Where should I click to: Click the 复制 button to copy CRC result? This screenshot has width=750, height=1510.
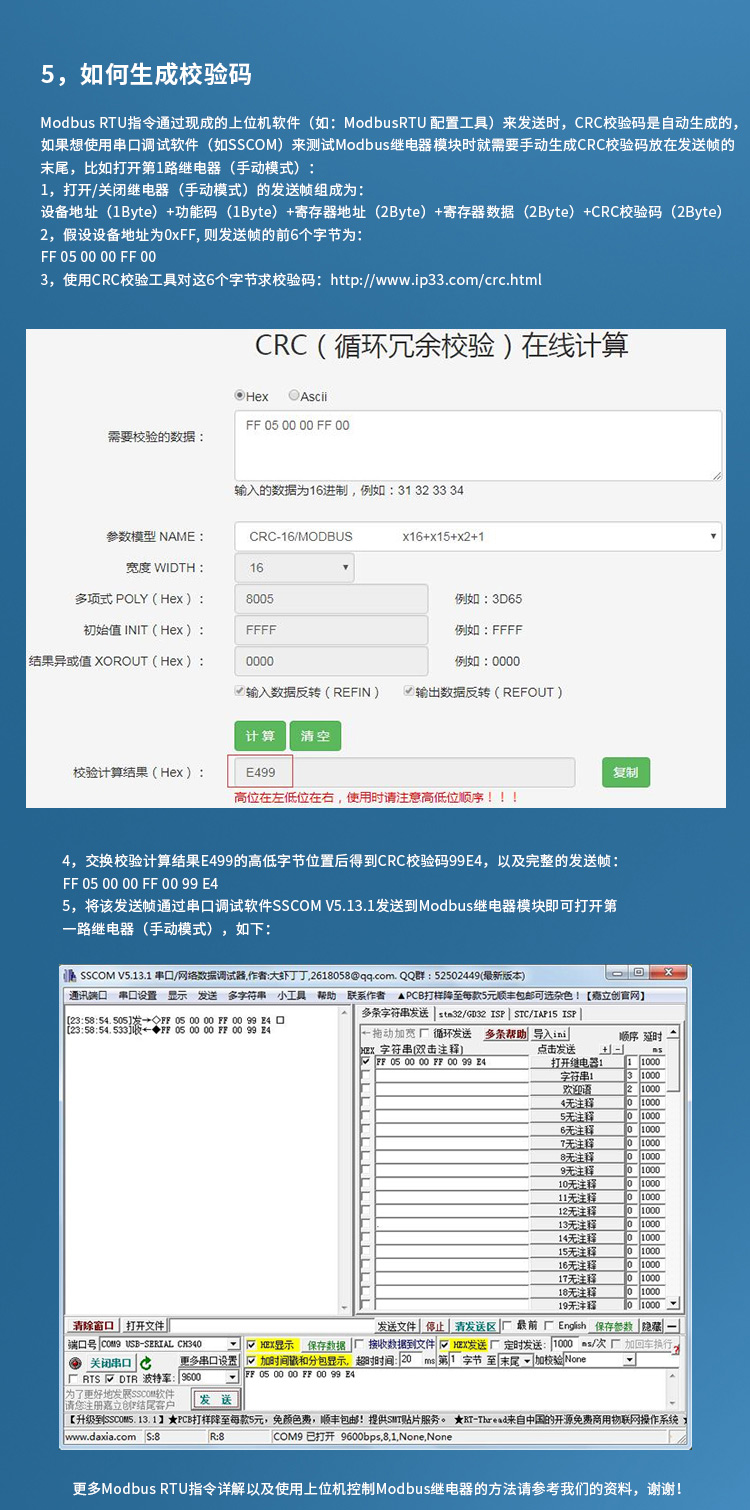[625, 772]
